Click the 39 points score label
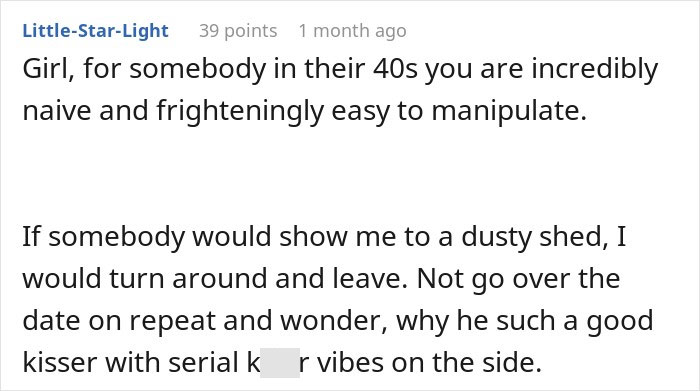The height and width of the screenshot is (391, 700). (x=238, y=31)
